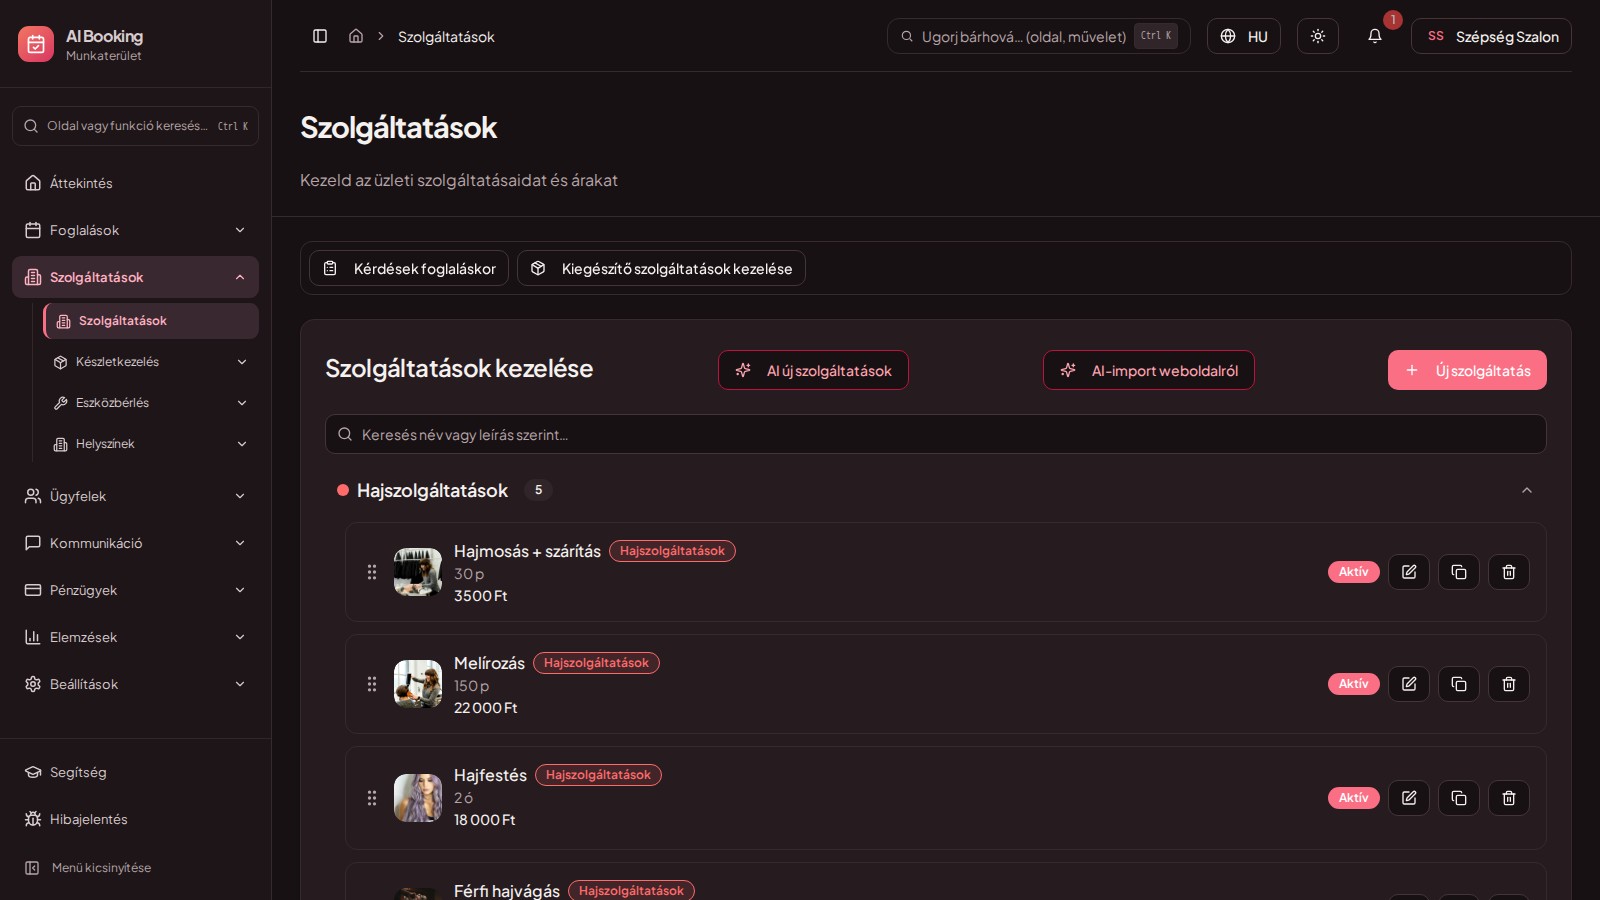Expand the Pénzügyek sidebar section
This screenshot has width=1600, height=900.
coord(135,590)
